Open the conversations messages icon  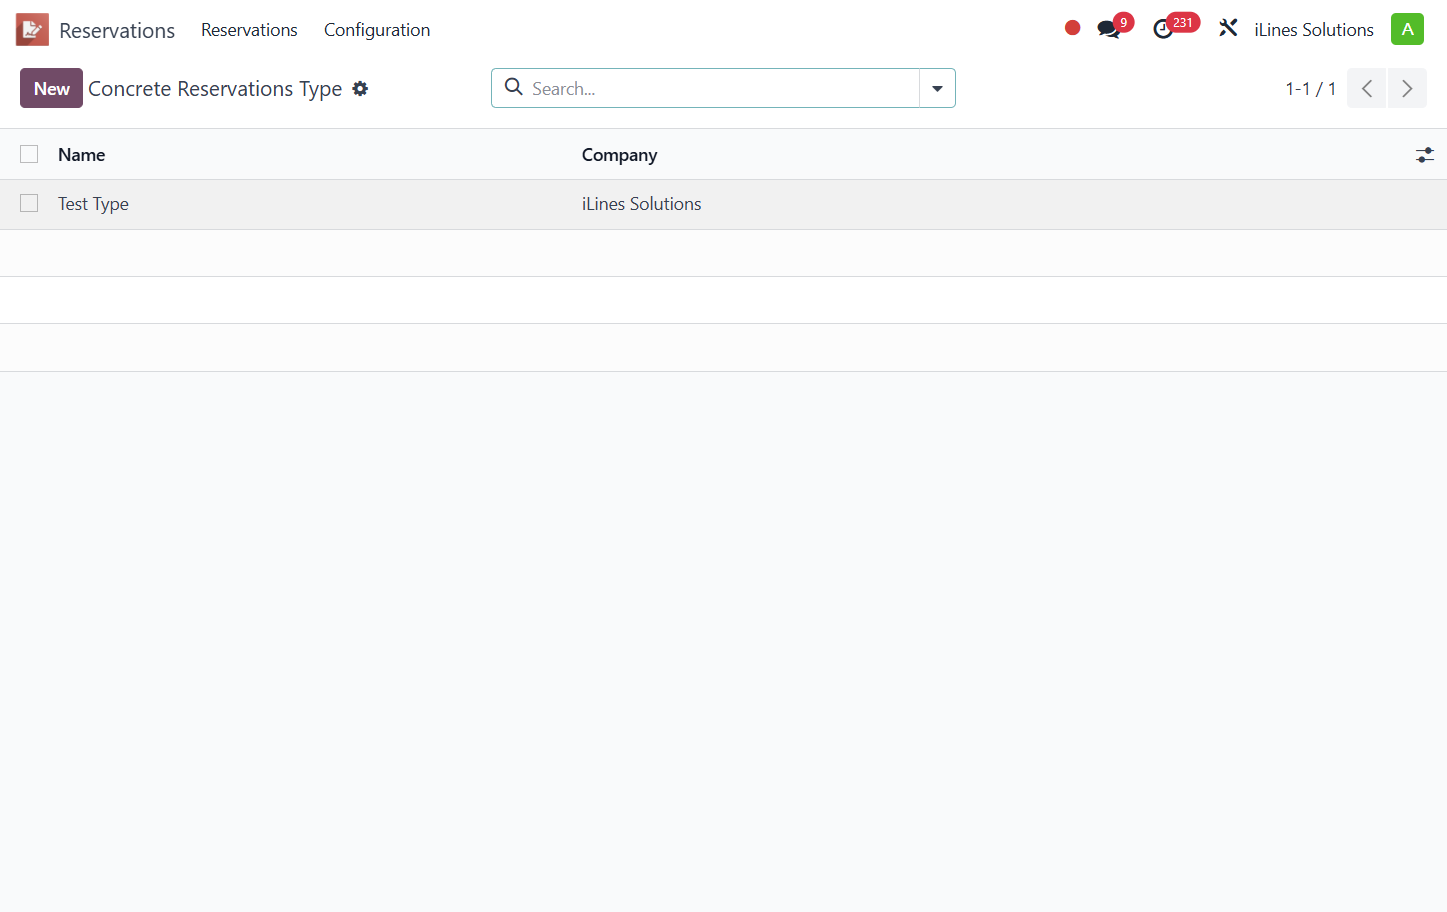pyautogui.click(x=1109, y=29)
